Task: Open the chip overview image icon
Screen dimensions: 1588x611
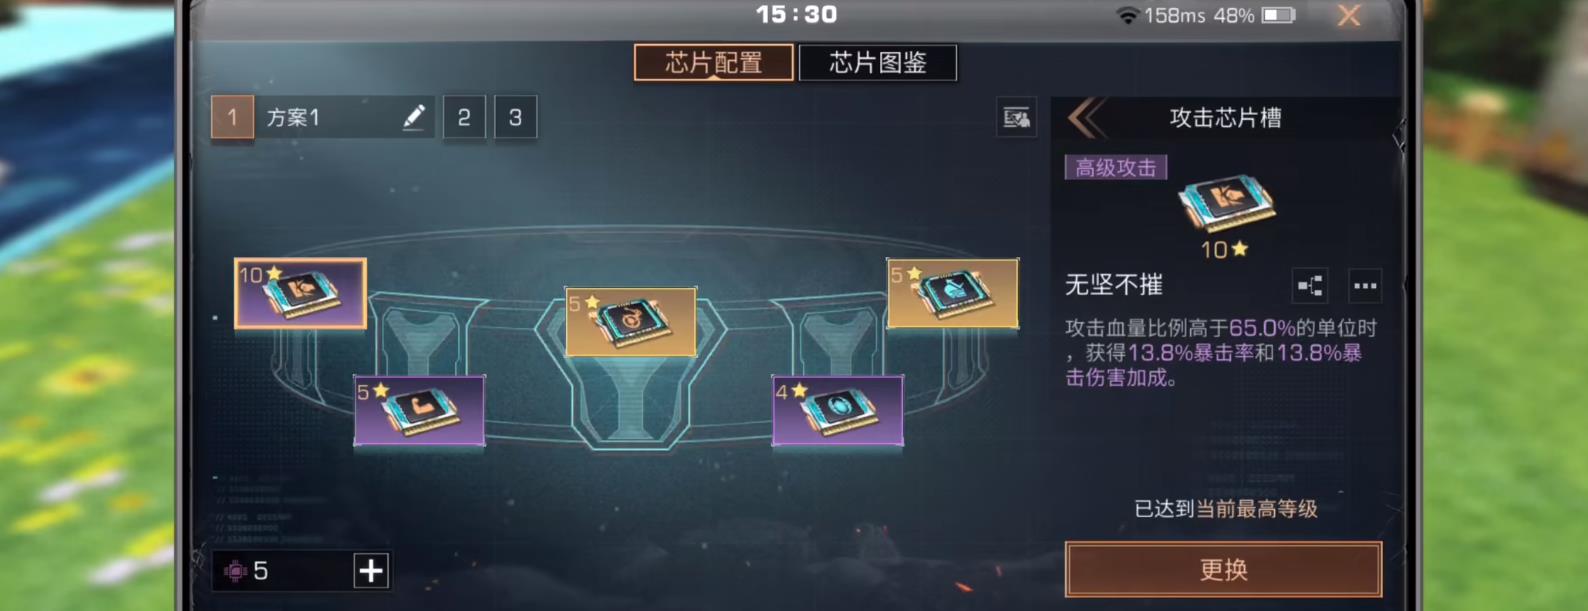Action: (1017, 118)
